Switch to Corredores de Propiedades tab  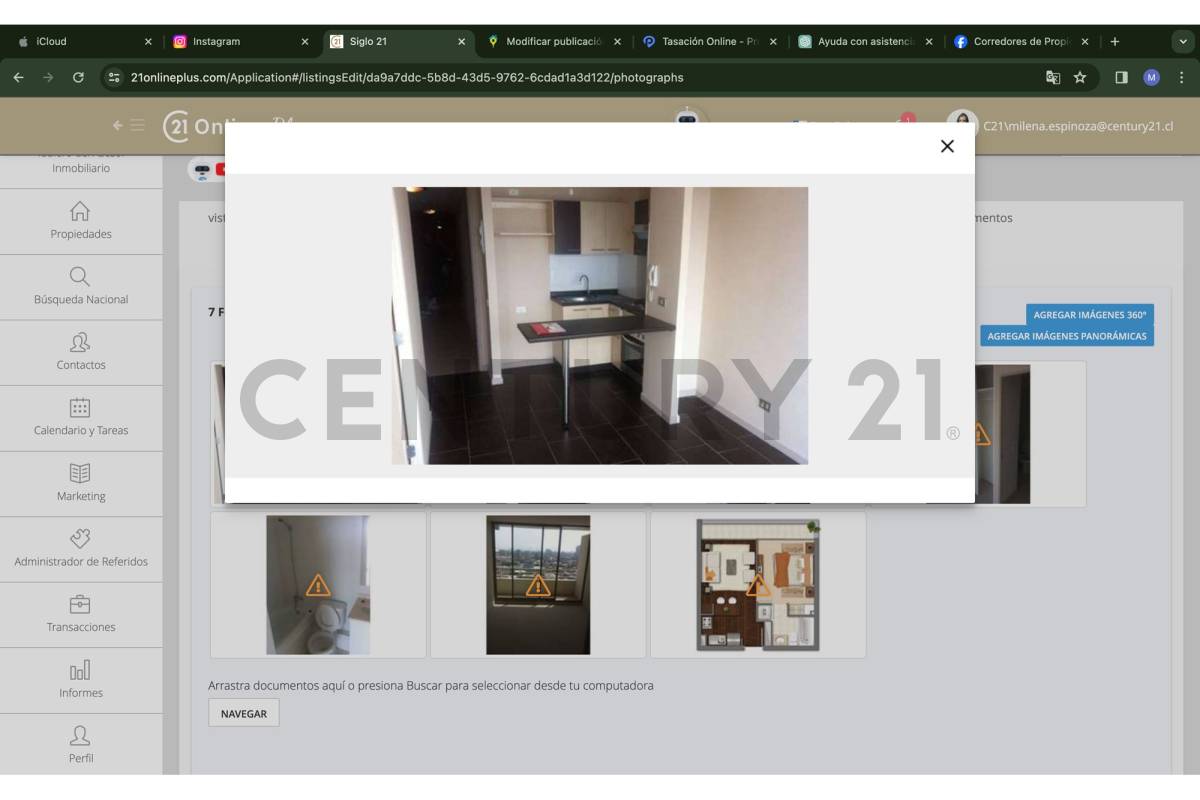(x=1020, y=42)
